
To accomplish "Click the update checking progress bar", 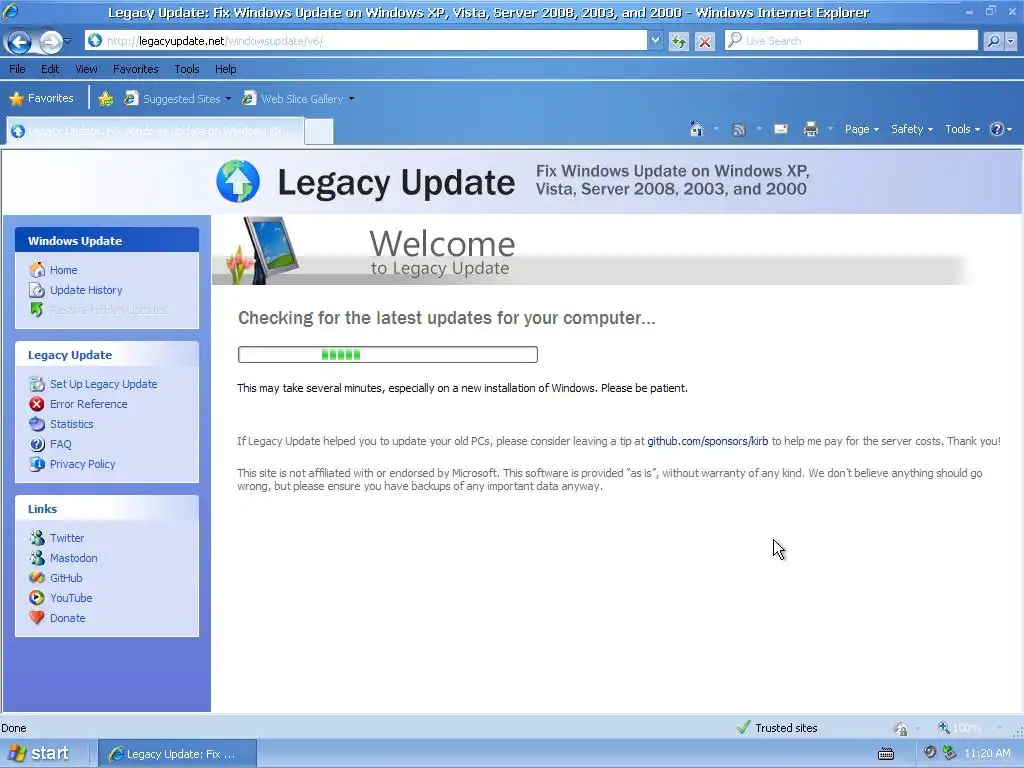I will [388, 355].
